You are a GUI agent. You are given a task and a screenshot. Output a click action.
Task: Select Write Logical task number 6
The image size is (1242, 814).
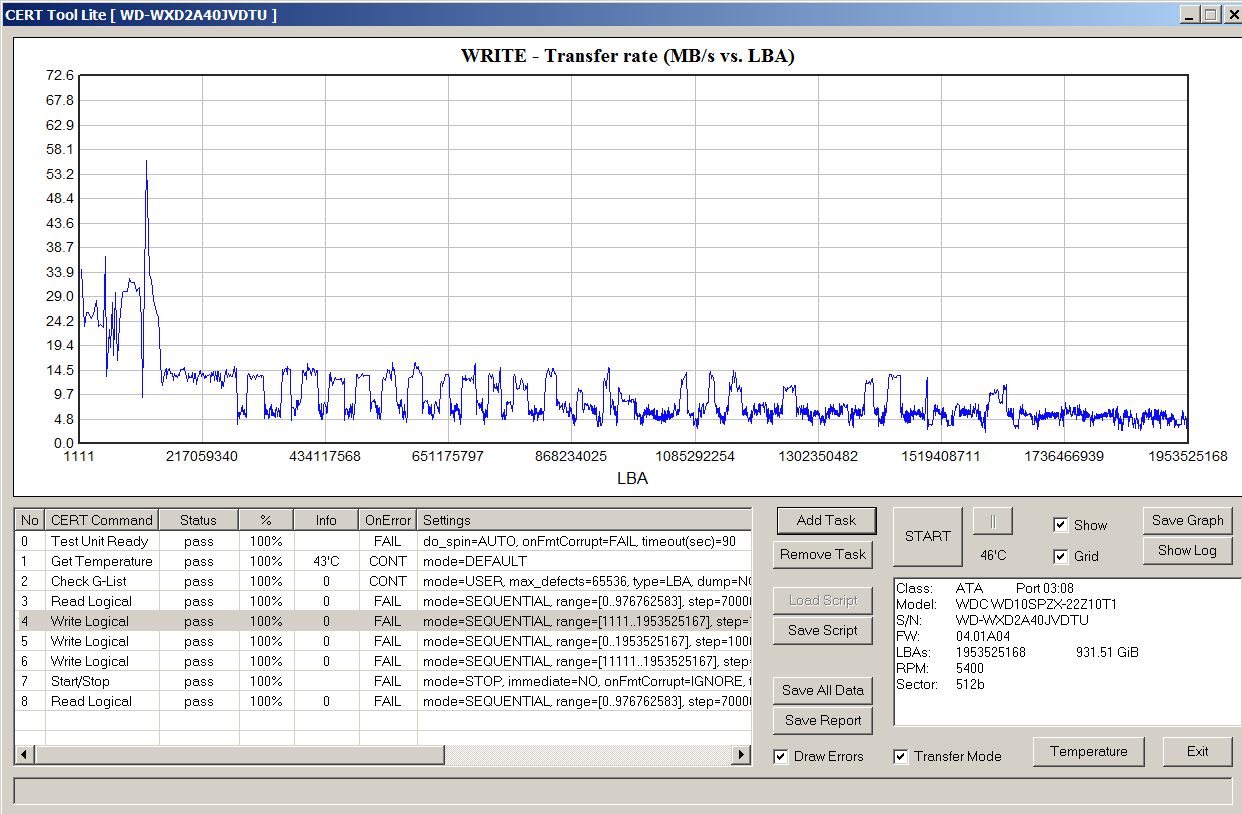coord(383,661)
